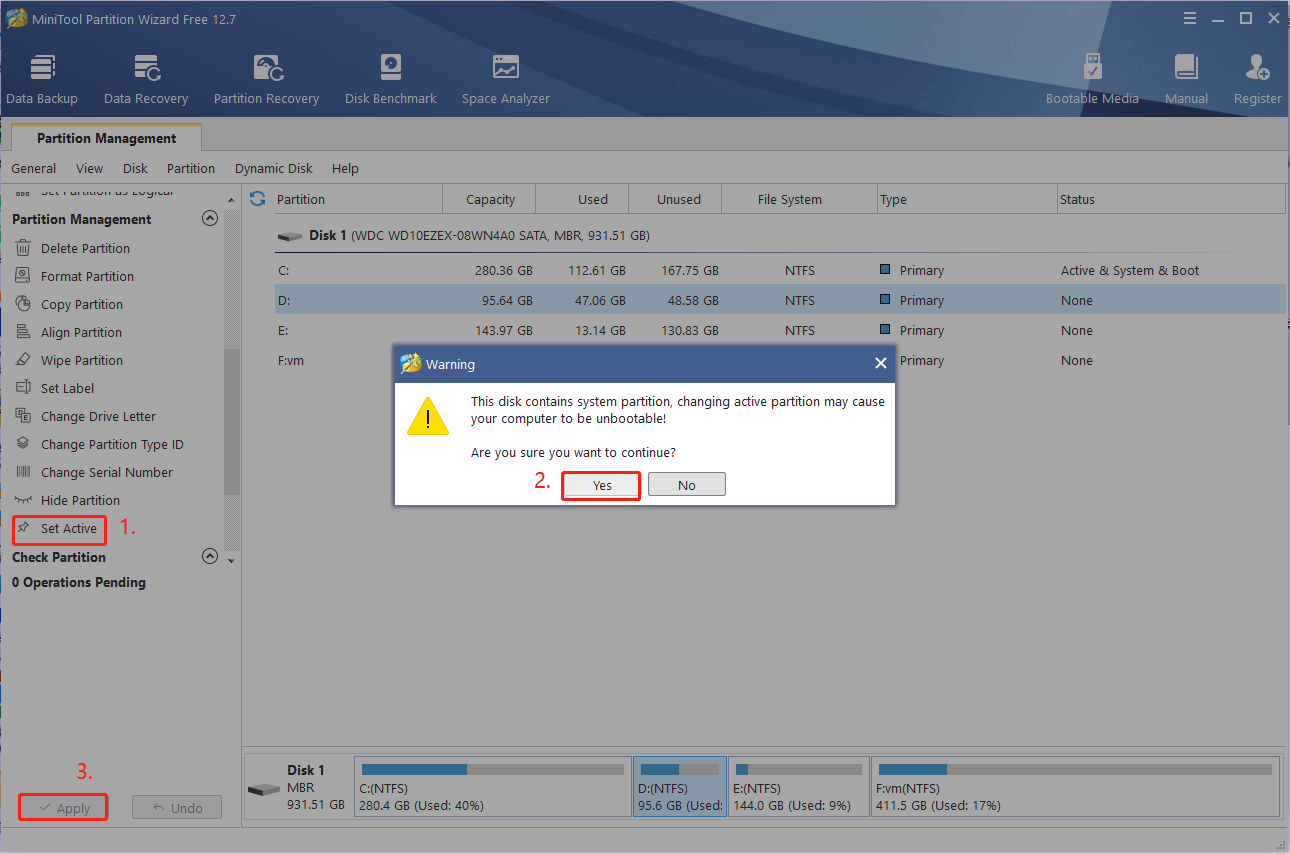Open the View menu
1290x854 pixels.
pyautogui.click(x=89, y=168)
